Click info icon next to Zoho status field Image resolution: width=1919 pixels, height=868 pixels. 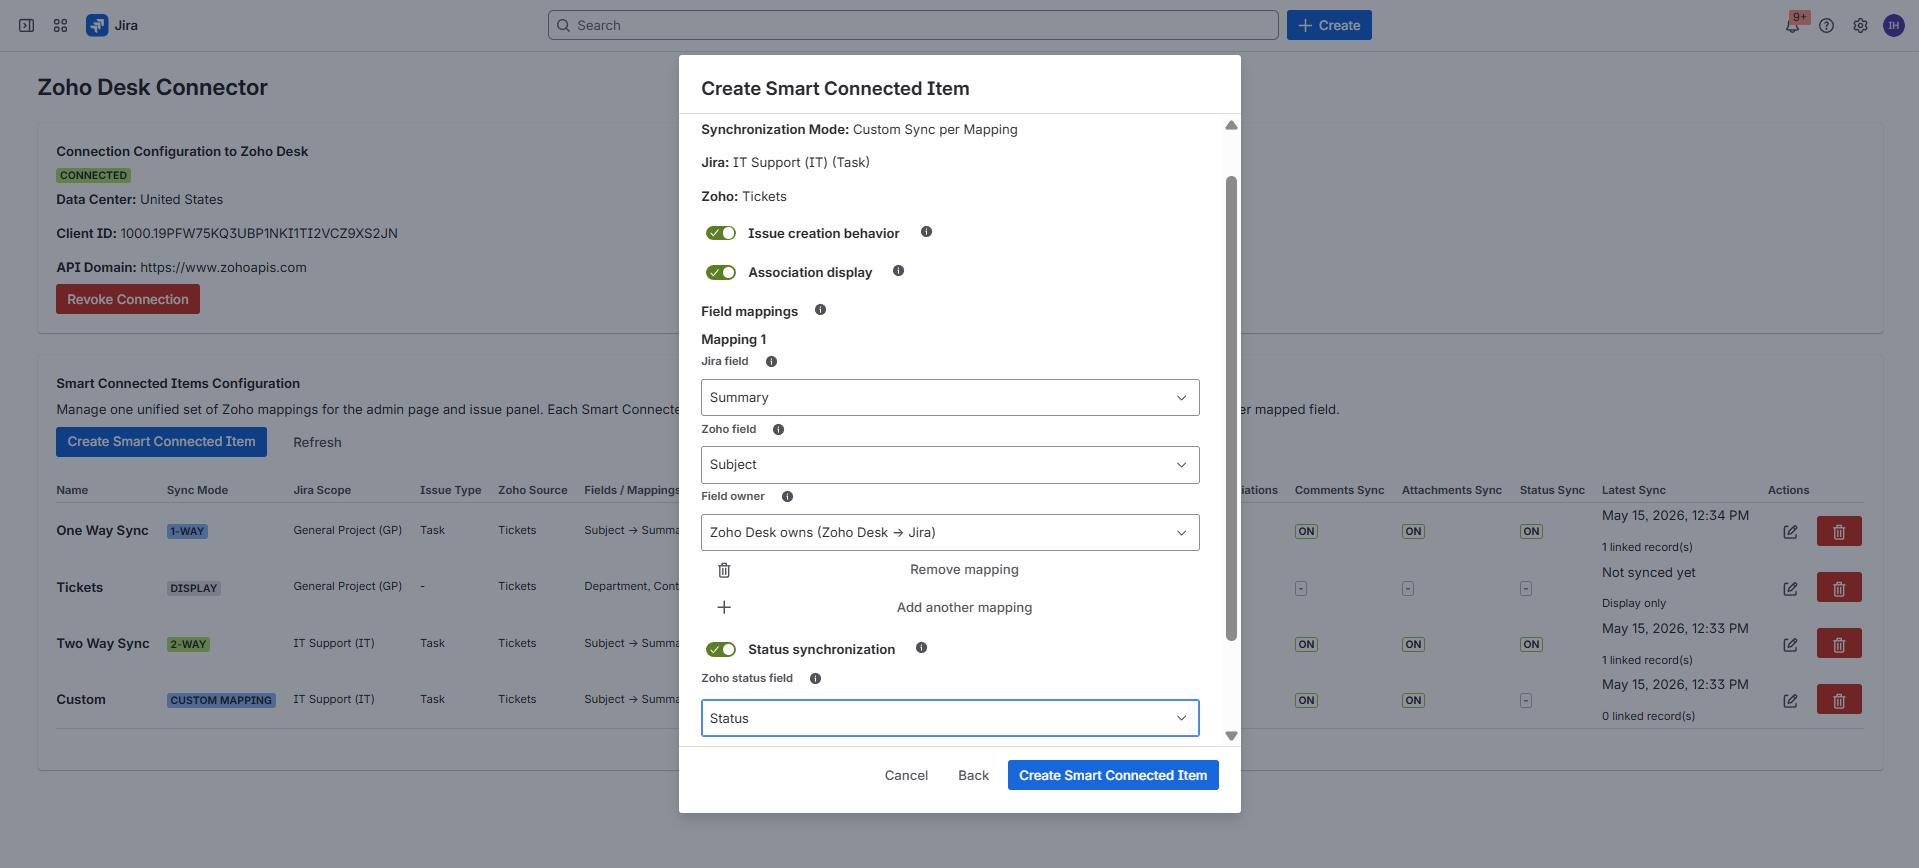point(815,679)
